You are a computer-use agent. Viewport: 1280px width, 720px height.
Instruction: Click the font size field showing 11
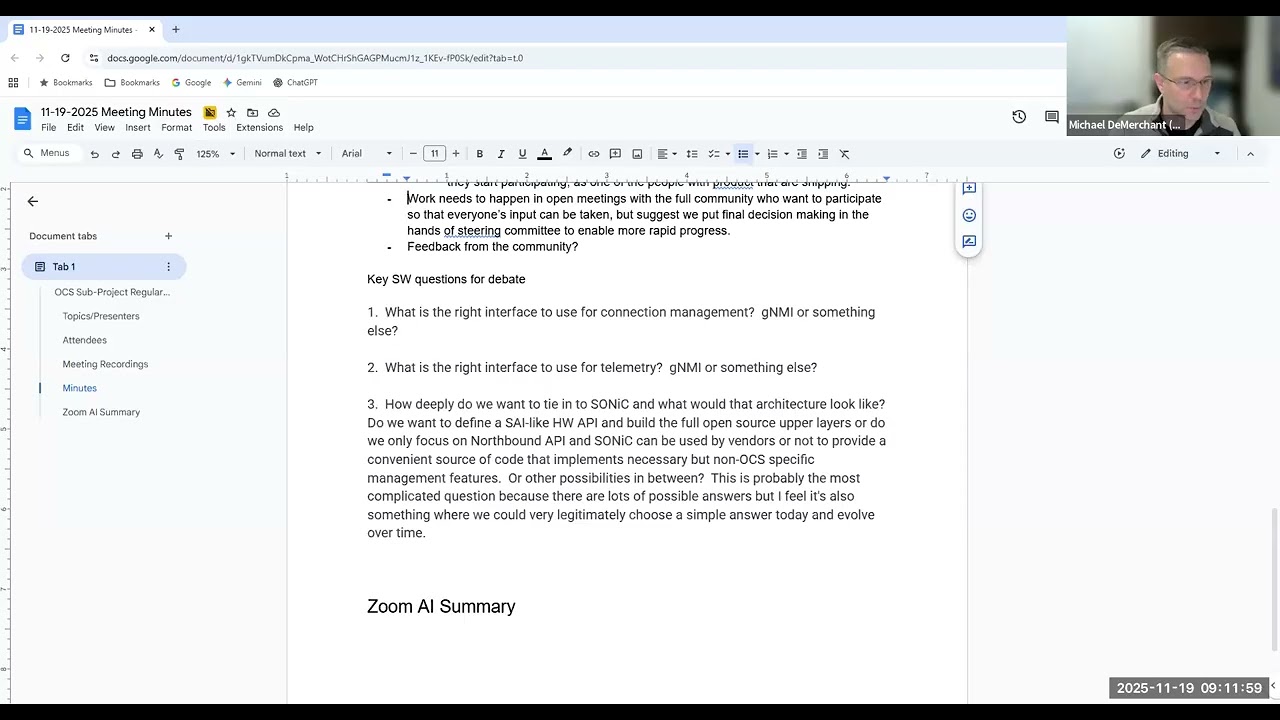tap(434, 154)
